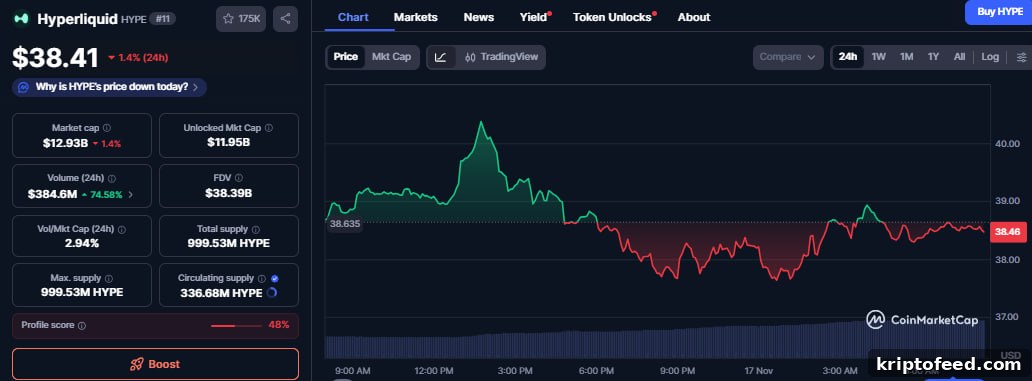Image resolution: width=1032 pixels, height=381 pixels.
Task: Select the 1W time range
Action: coord(879,57)
